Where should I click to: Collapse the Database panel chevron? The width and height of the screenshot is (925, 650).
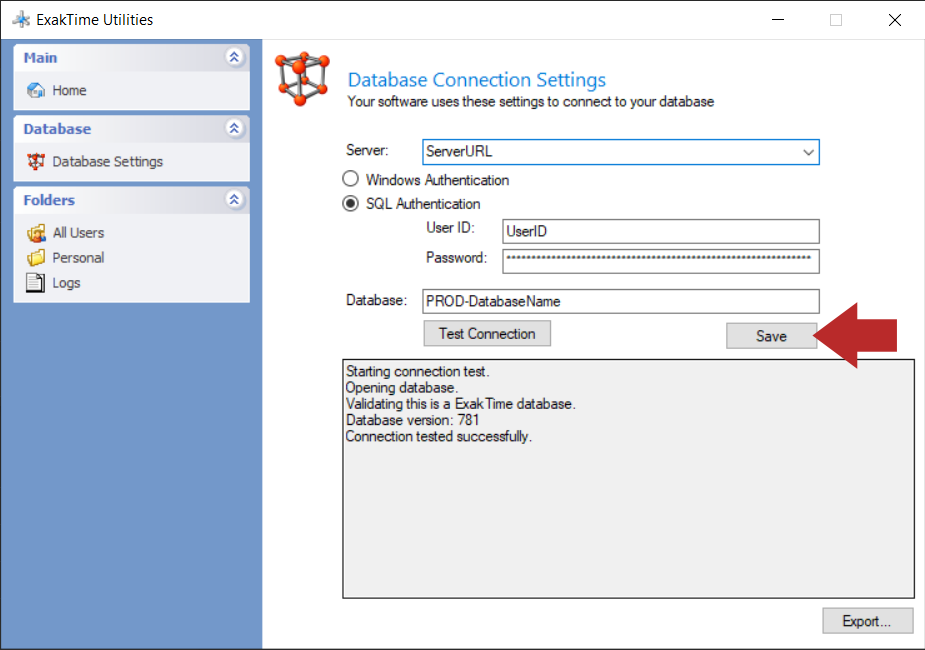click(234, 128)
